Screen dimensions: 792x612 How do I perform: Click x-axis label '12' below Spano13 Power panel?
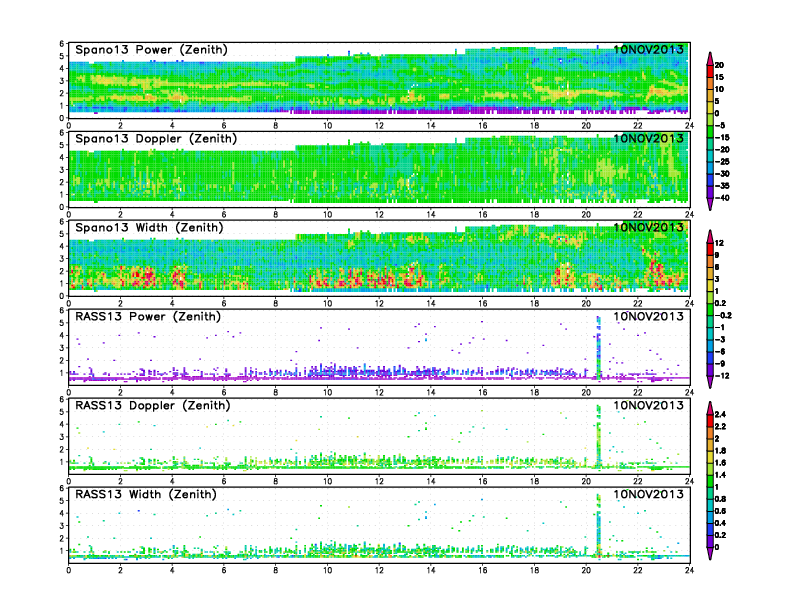click(x=379, y=126)
